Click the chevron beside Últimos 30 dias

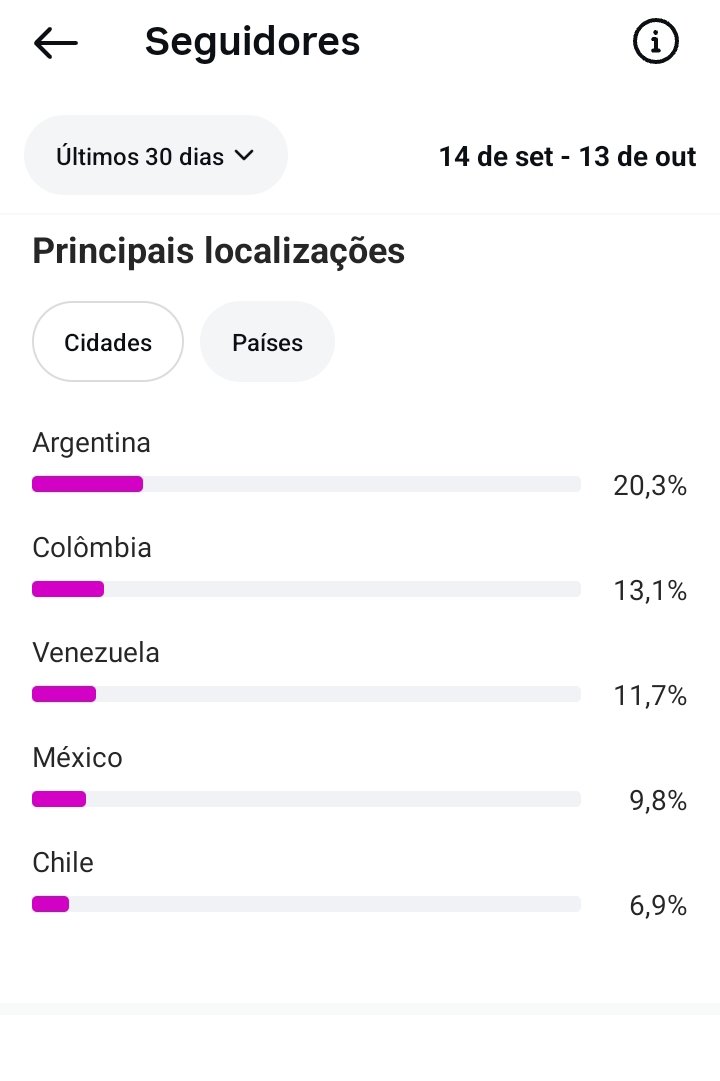243,156
